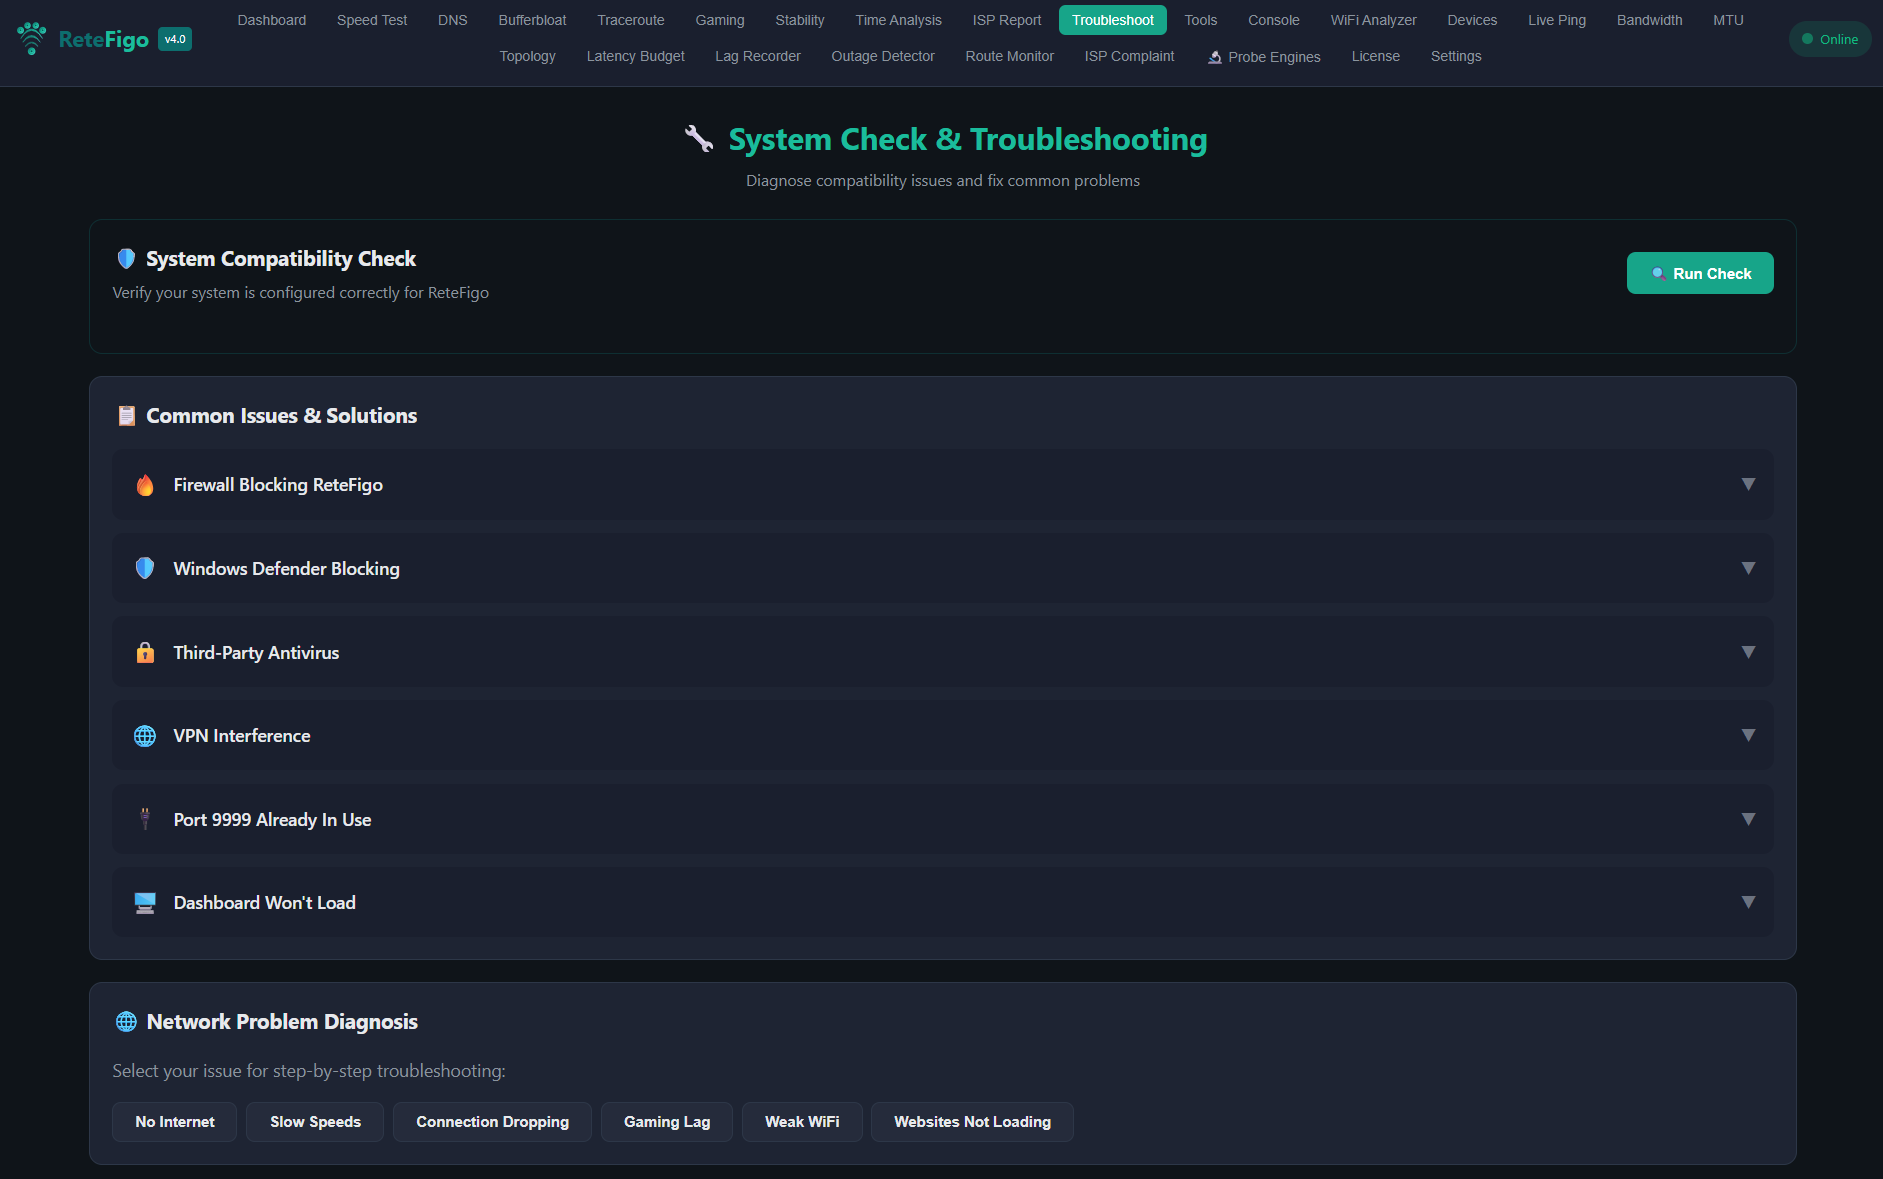
Task: Click the Online status indicator
Action: (x=1829, y=39)
